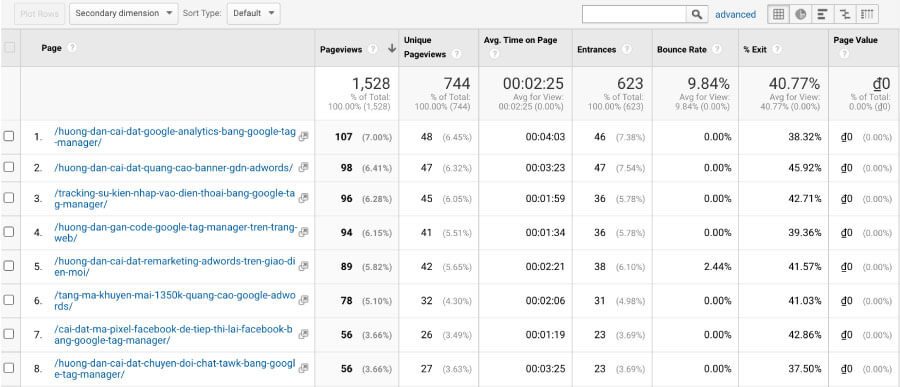Viewport: 900px width, 387px height.
Task: Check row 8 chat-tawk page checkbox
Action: [x=9, y=367]
